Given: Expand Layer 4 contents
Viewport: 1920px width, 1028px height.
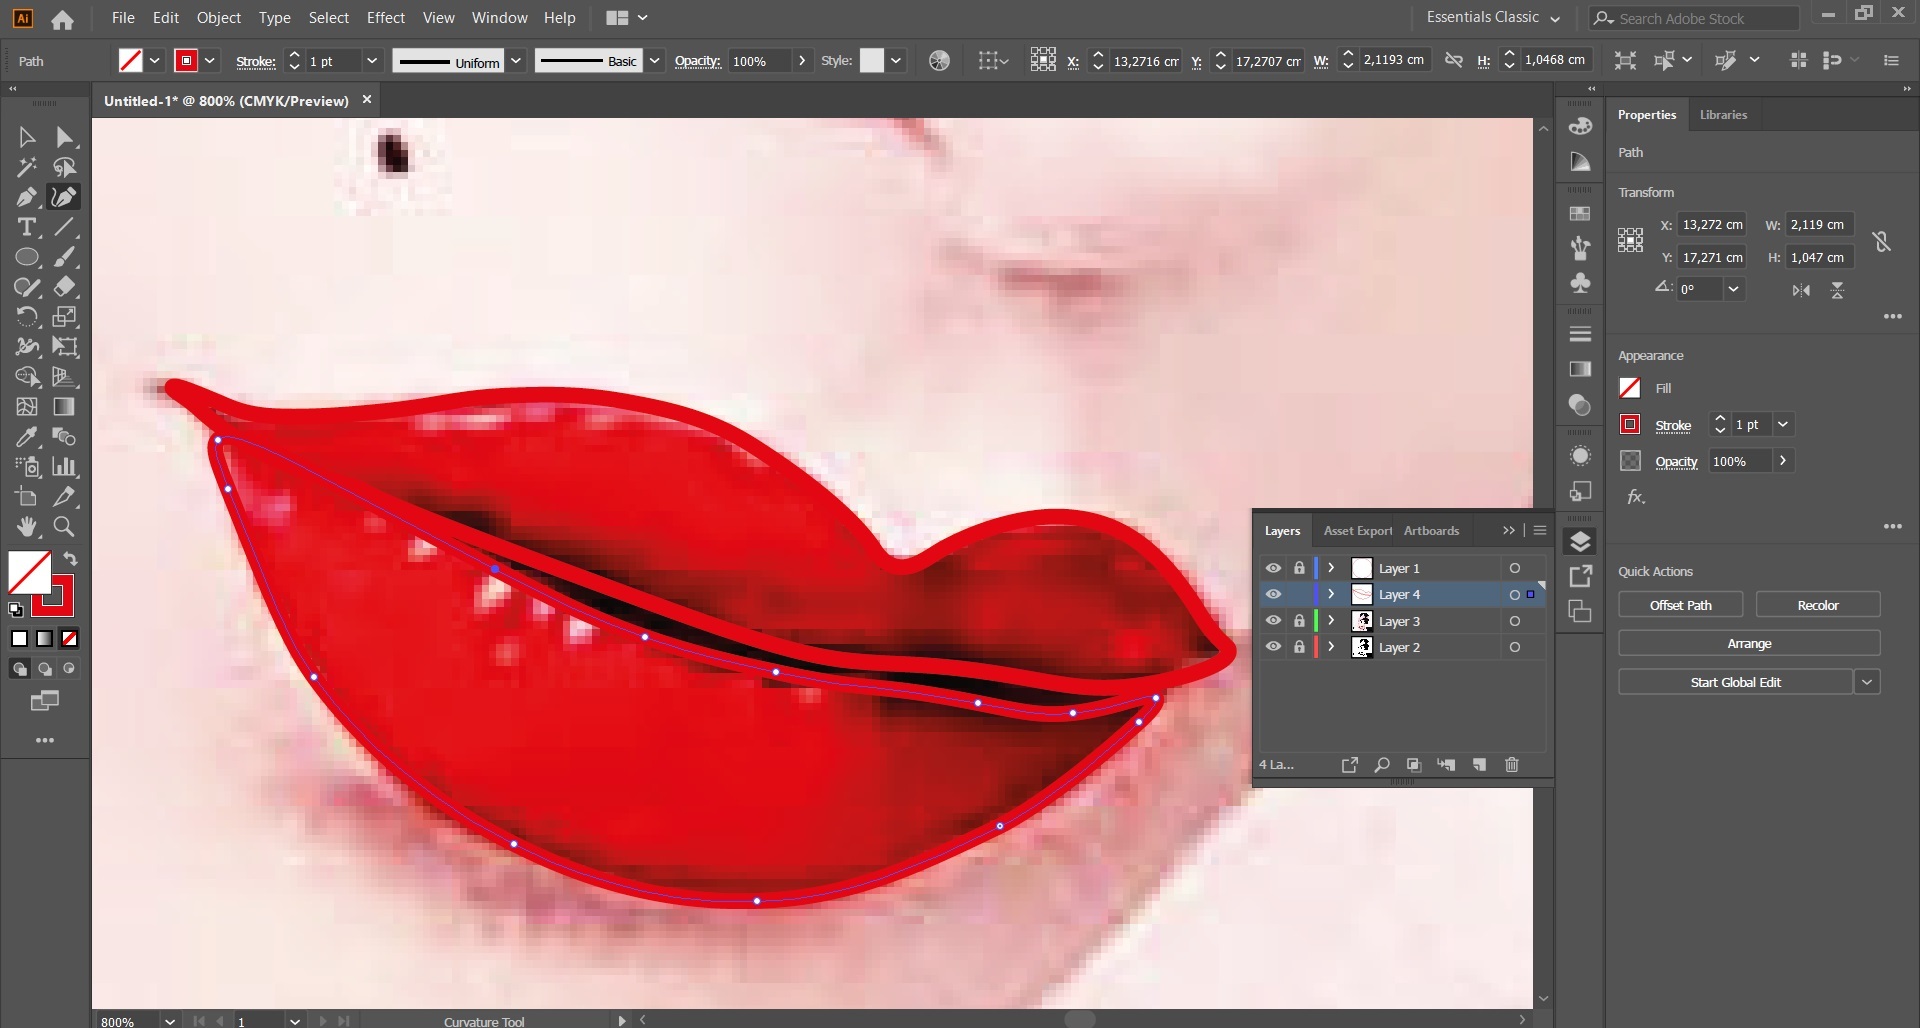Looking at the screenshot, I should coord(1331,594).
